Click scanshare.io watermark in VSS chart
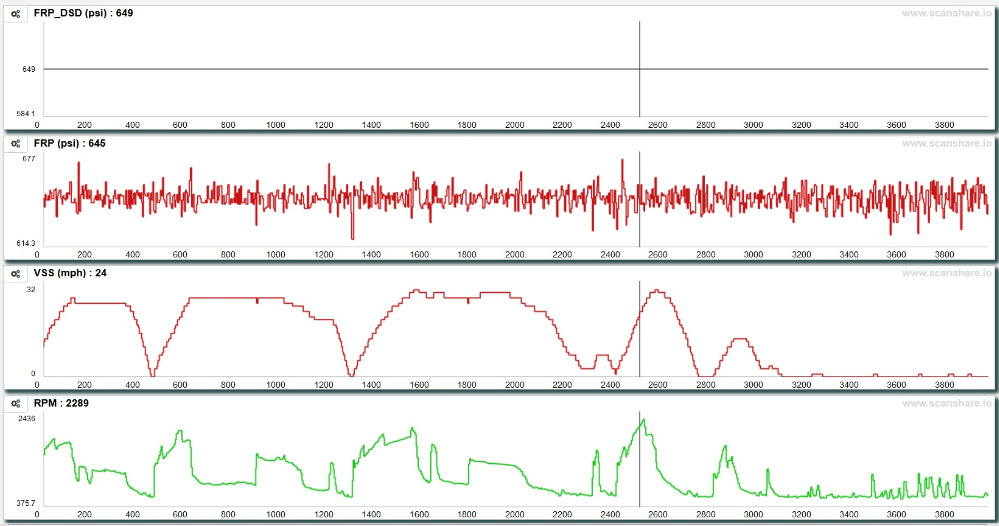This screenshot has width=999, height=526. coord(946,272)
